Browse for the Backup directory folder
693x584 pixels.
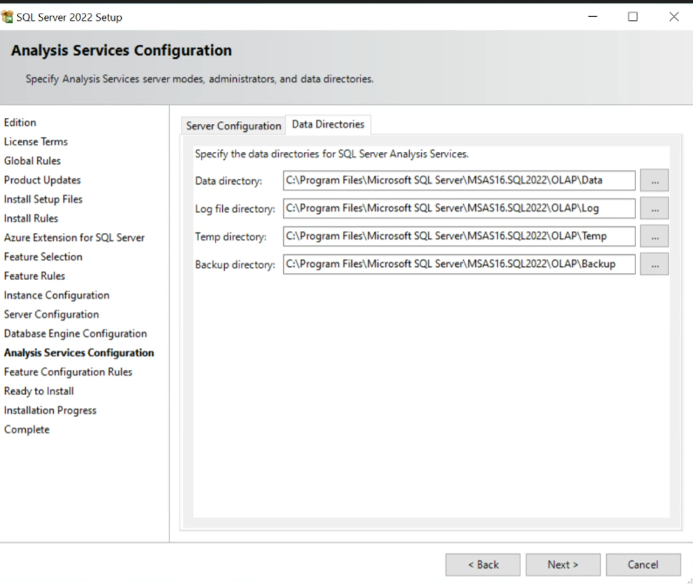[654, 264]
